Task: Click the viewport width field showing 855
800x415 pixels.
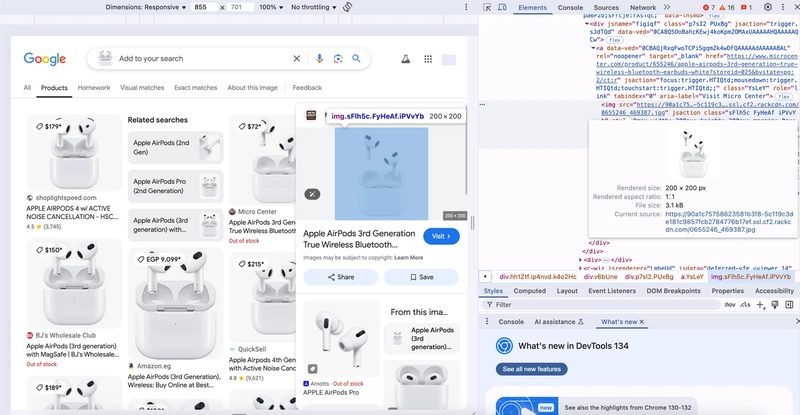Action: [204, 7]
